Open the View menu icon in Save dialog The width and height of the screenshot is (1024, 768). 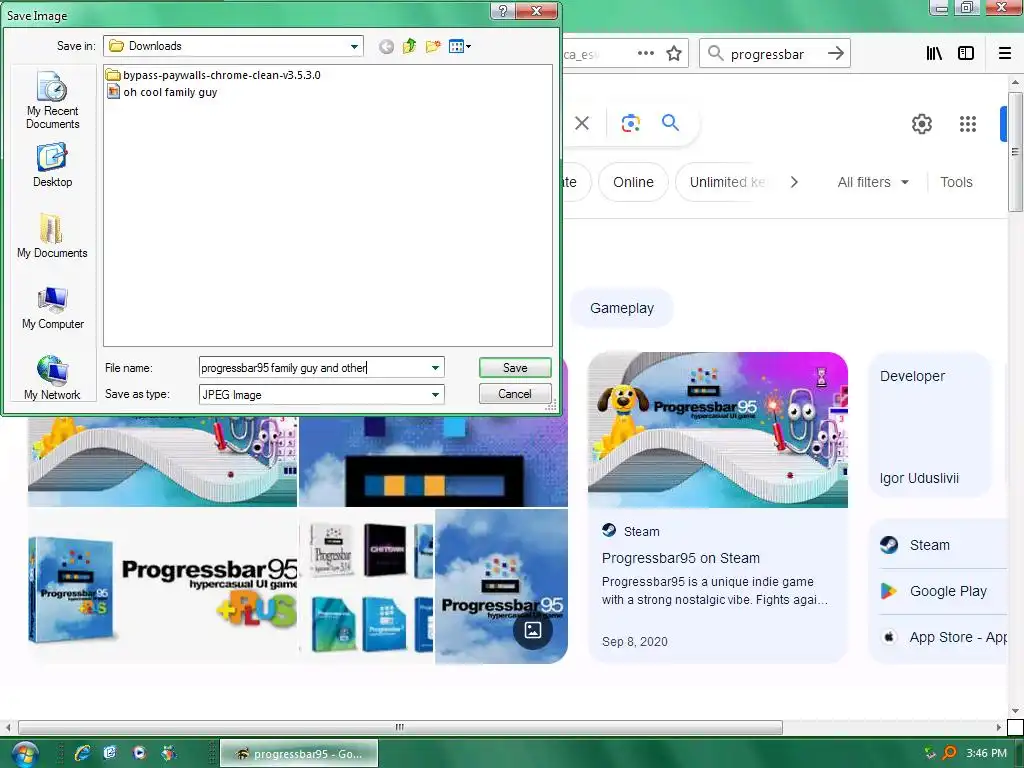point(459,46)
